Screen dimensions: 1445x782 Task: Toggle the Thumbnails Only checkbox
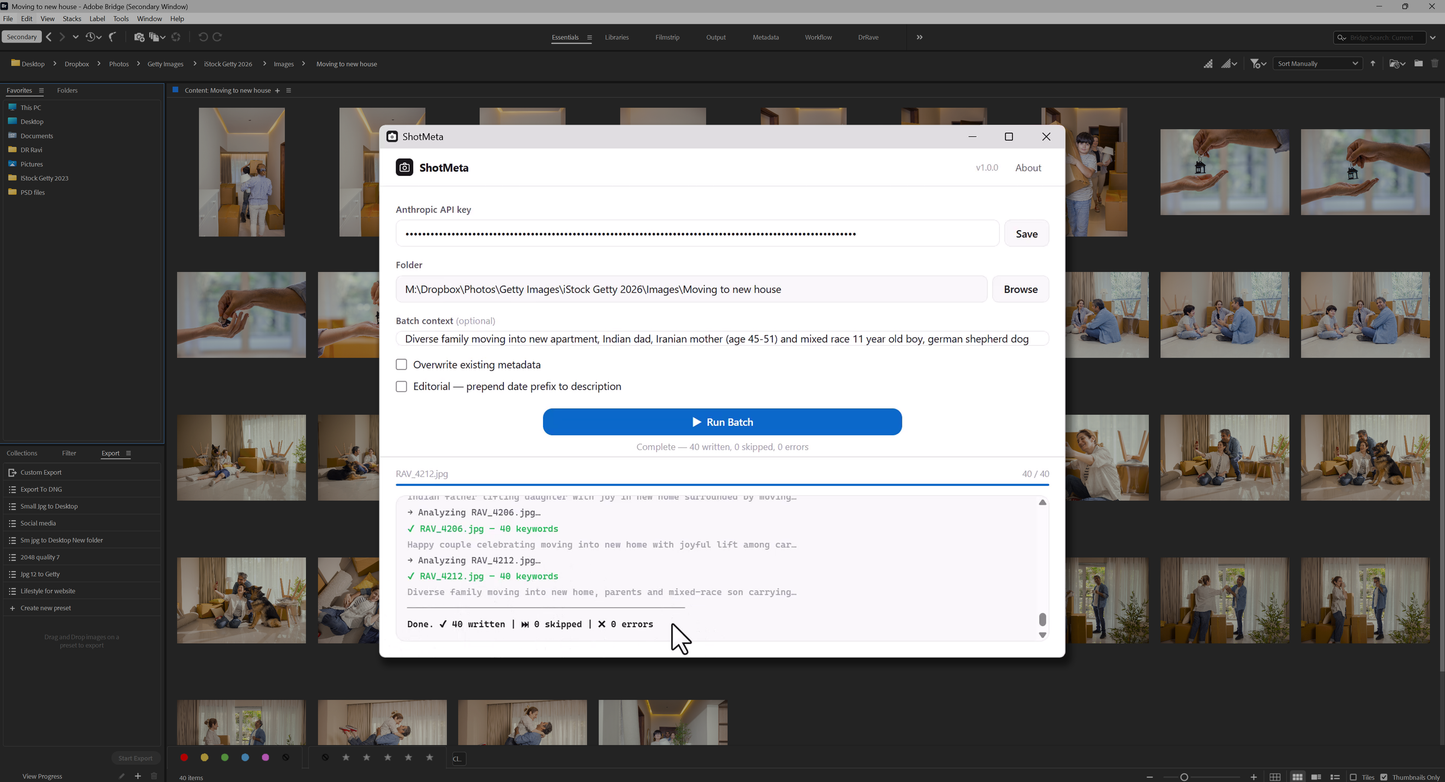click(1384, 777)
